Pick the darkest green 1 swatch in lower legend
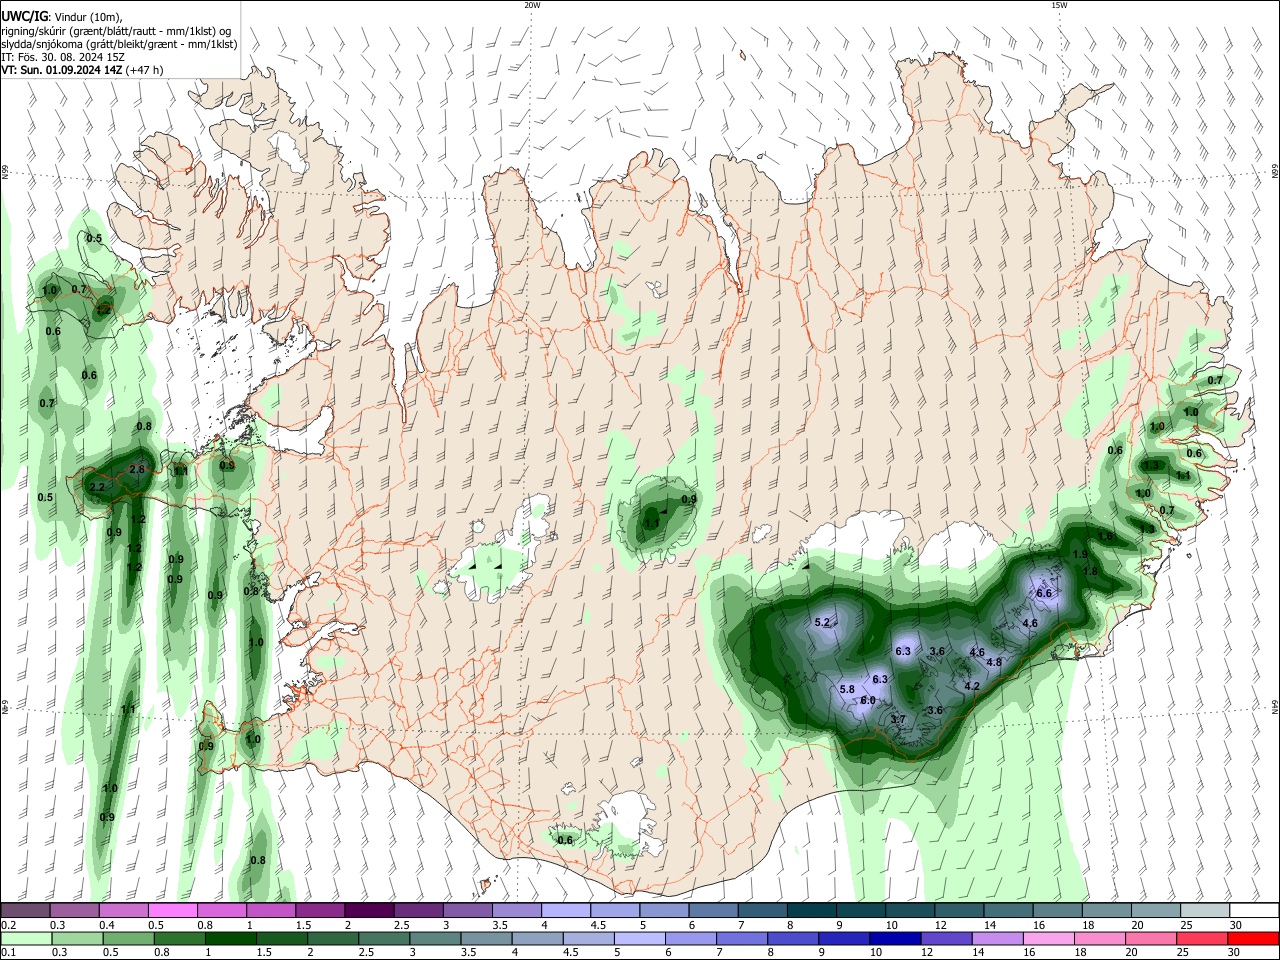The image size is (1280, 960). click(x=230, y=939)
